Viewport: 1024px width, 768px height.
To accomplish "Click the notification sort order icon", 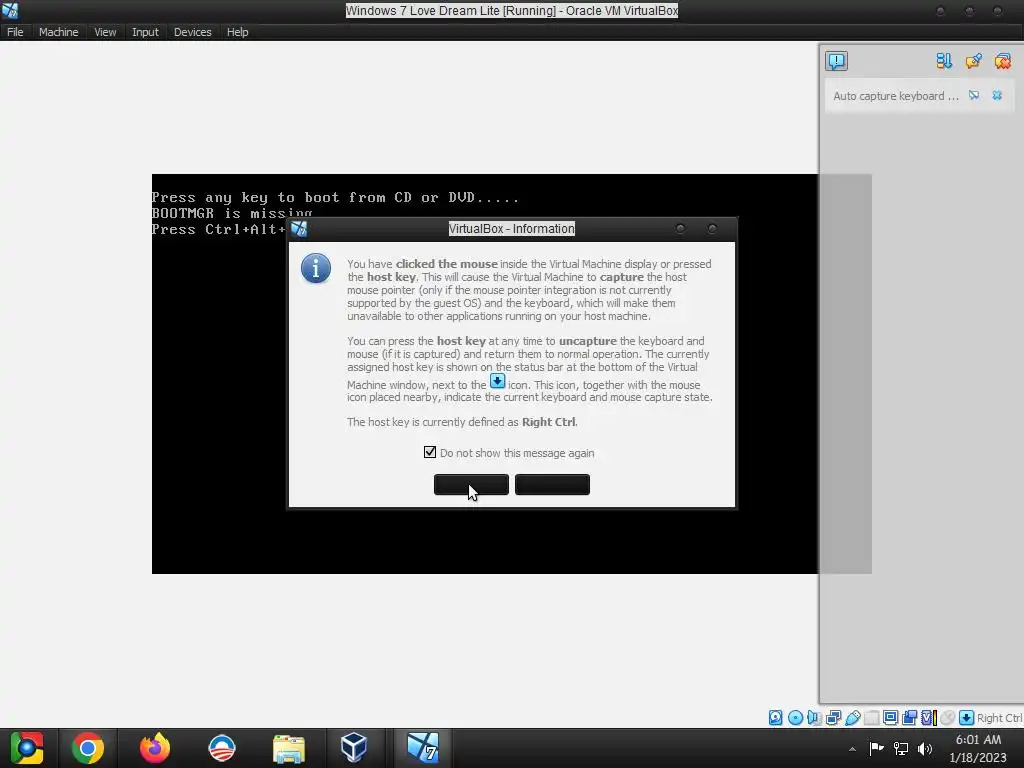I will pos(944,61).
